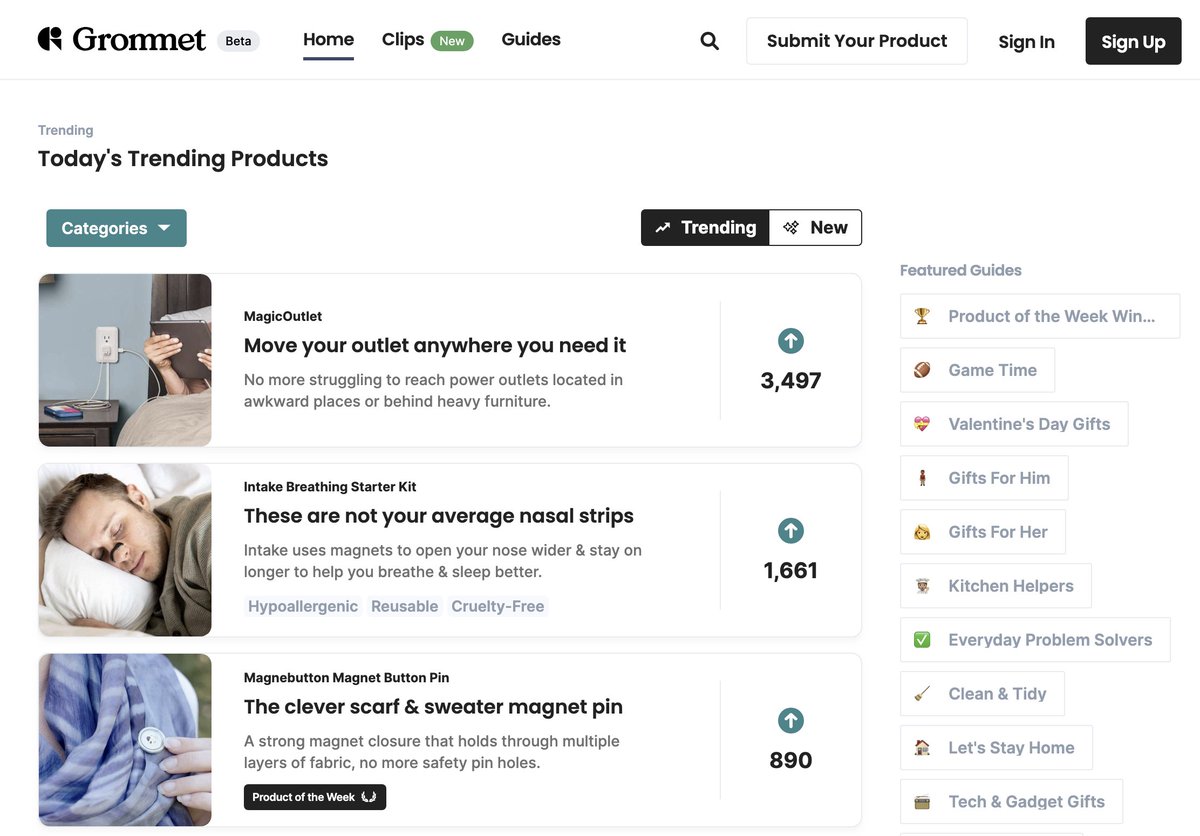
Task: Click the icon by Tech & Gadget Gifts
Action: pyautogui.click(x=922, y=802)
